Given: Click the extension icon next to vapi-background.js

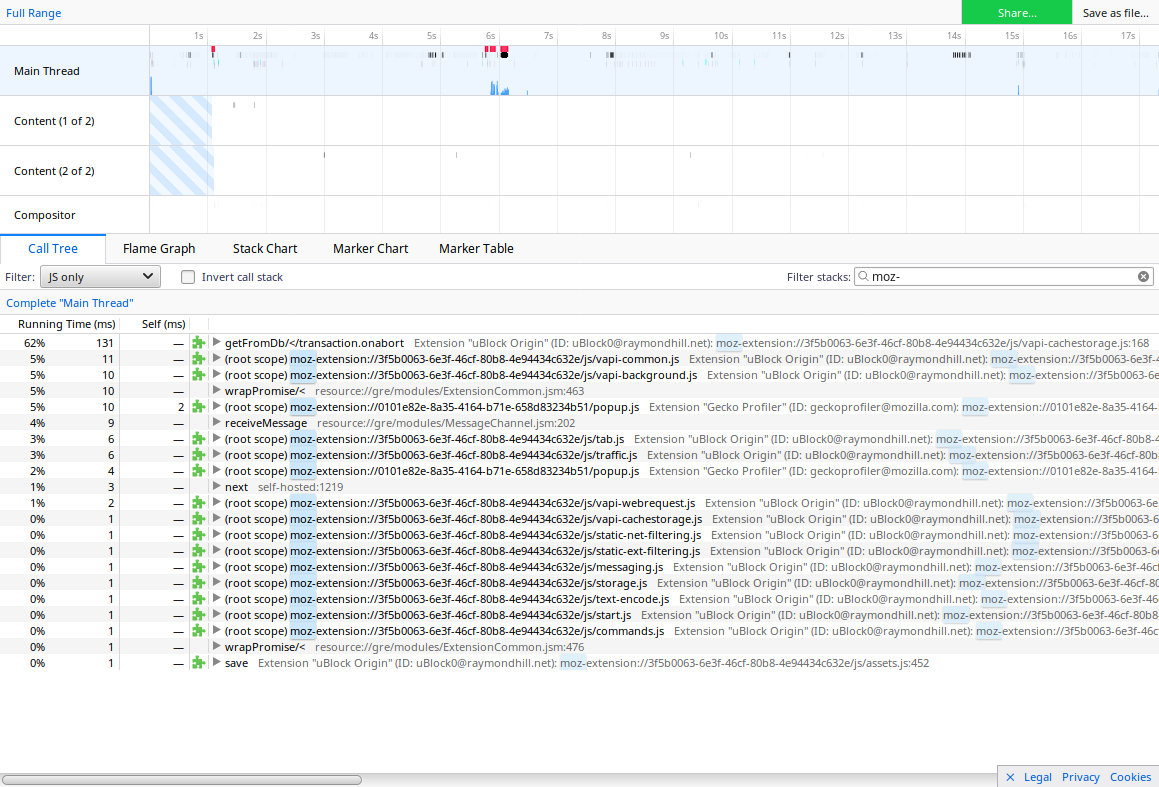Looking at the screenshot, I should point(198,375).
